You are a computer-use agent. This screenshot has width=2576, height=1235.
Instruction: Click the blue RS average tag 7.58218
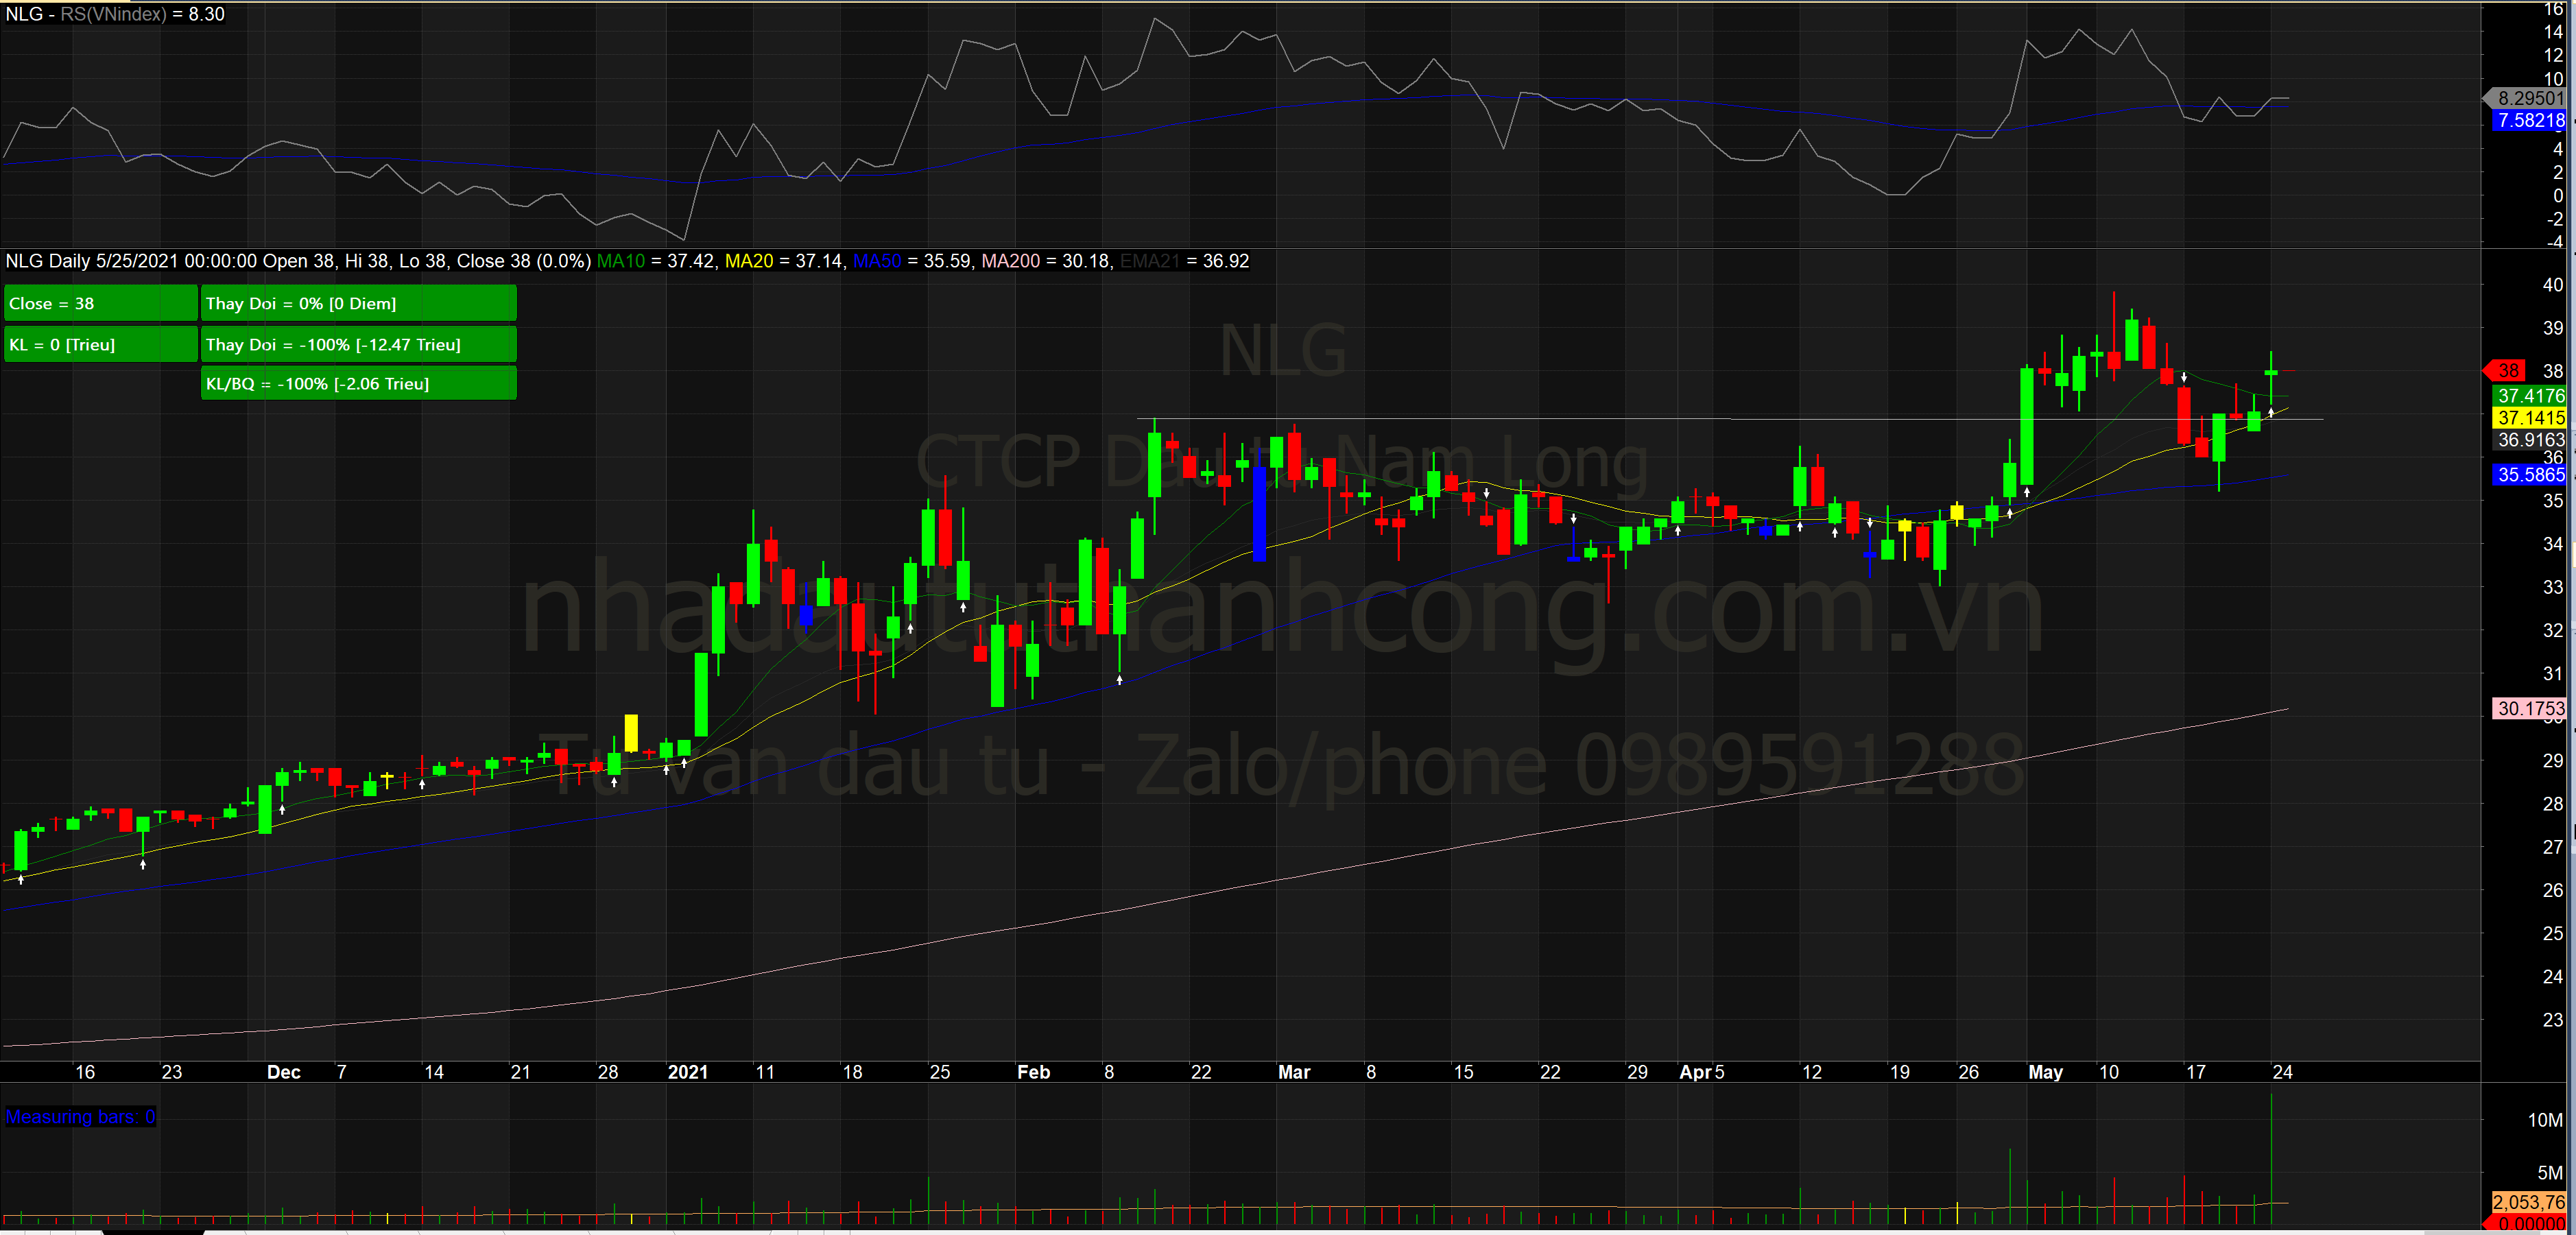click(2530, 121)
